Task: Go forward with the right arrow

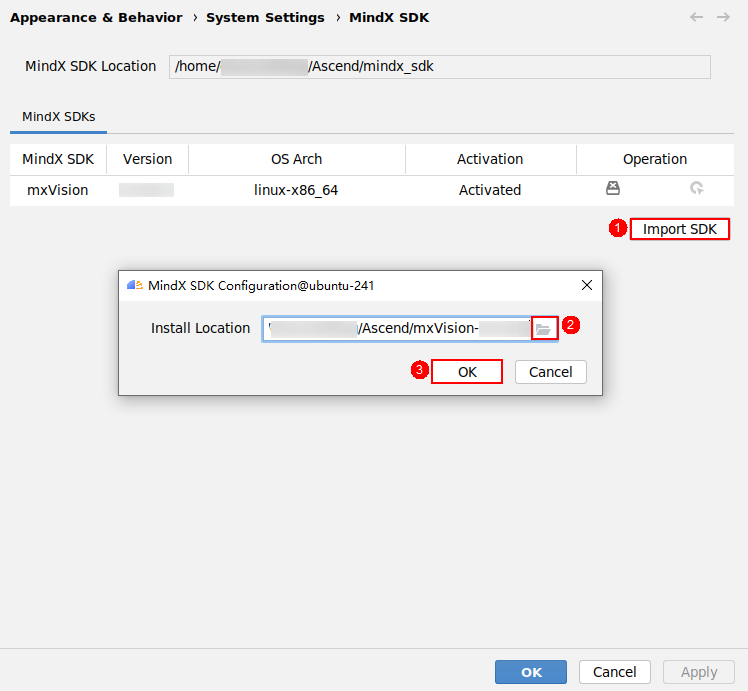Action: (723, 18)
